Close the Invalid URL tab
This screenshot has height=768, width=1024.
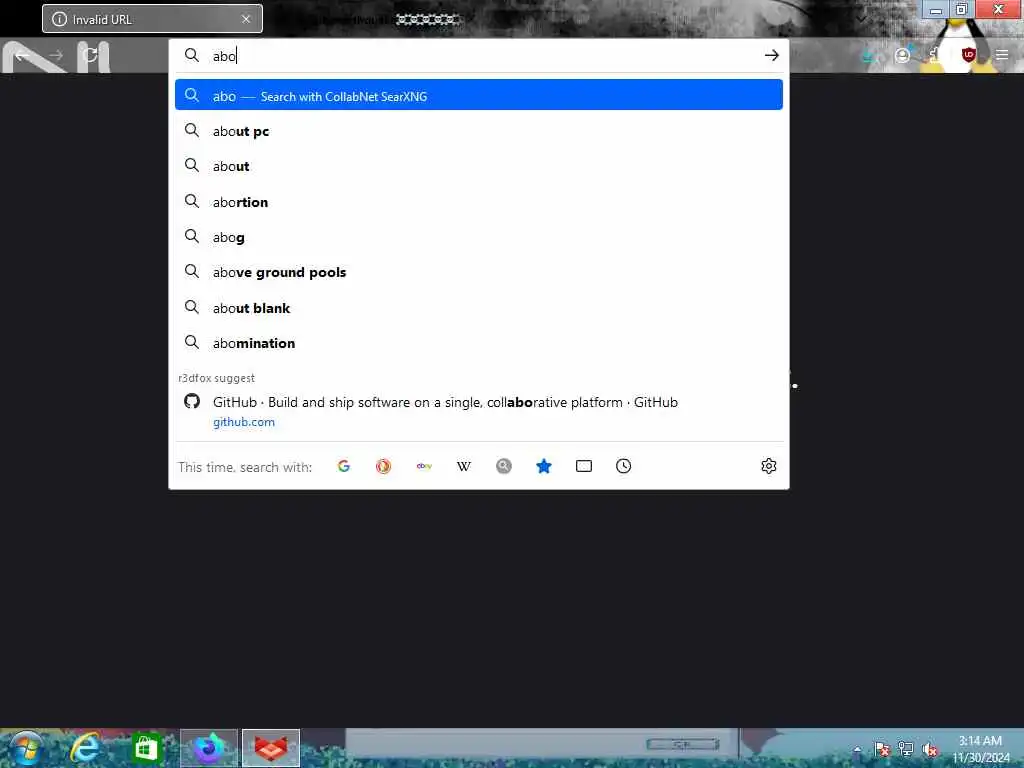[x=246, y=19]
